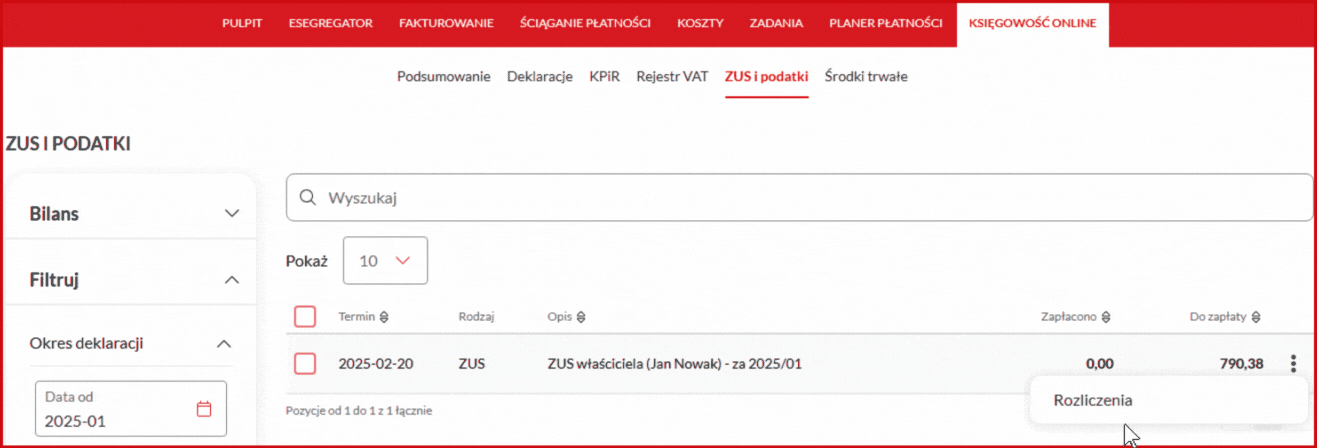Click the text Pozycje od 1 do 1 z 1 łącznie
The height and width of the screenshot is (448, 1317).
click(359, 410)
